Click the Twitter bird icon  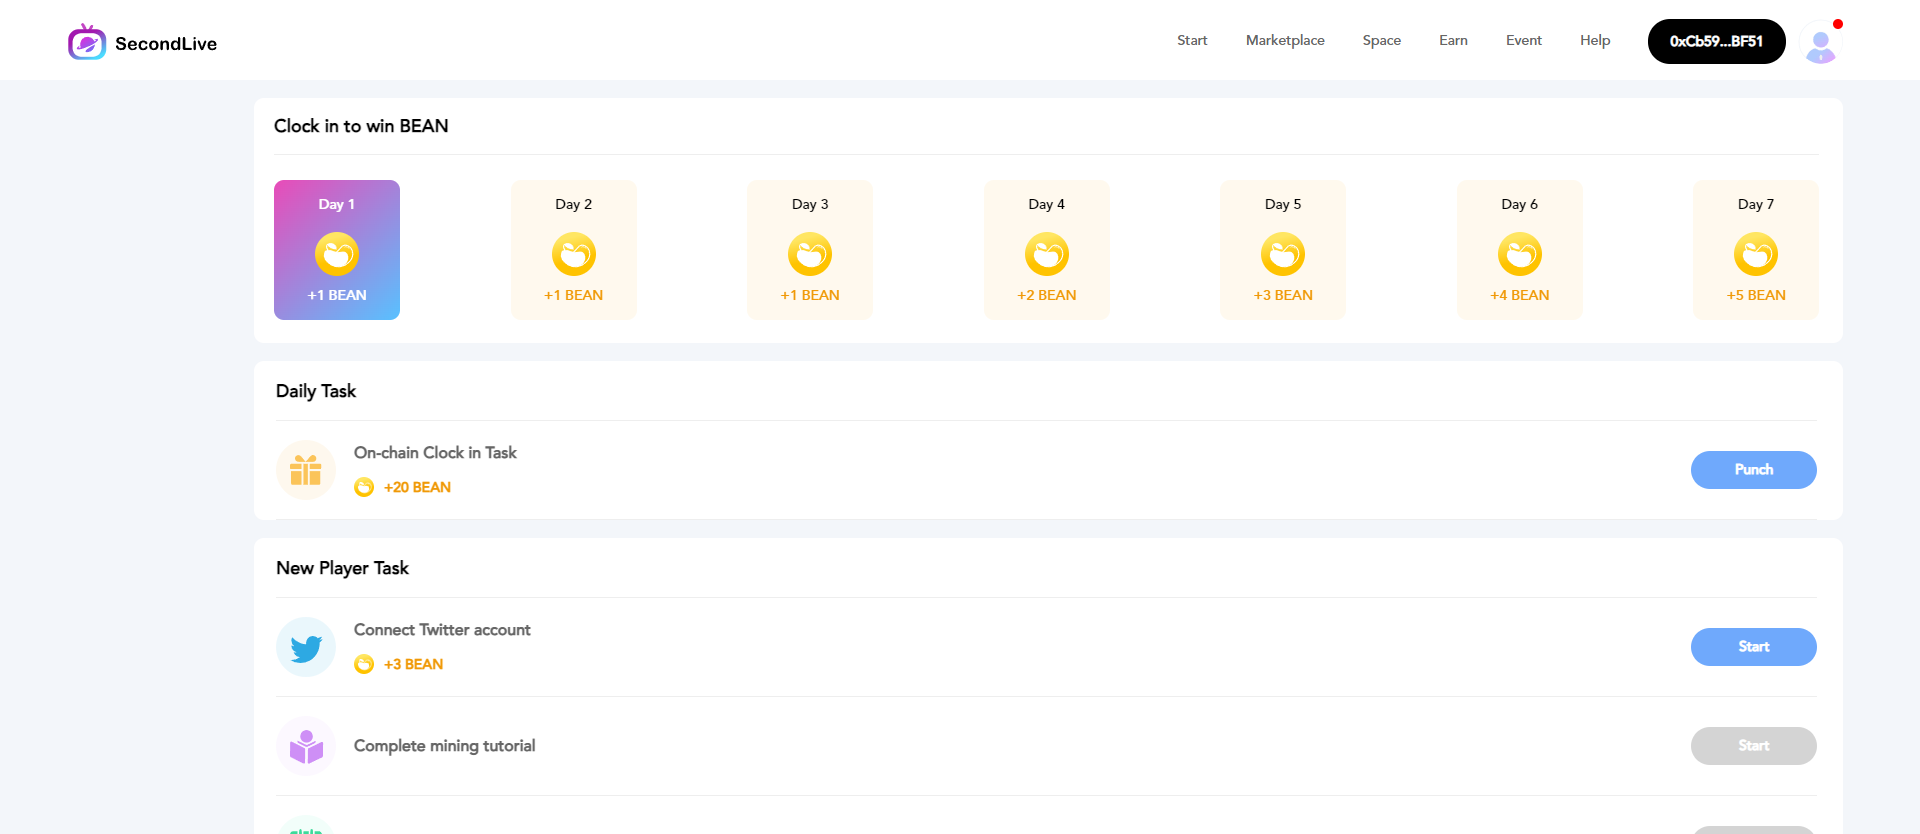pyautogui.click(x=306, y=647)
